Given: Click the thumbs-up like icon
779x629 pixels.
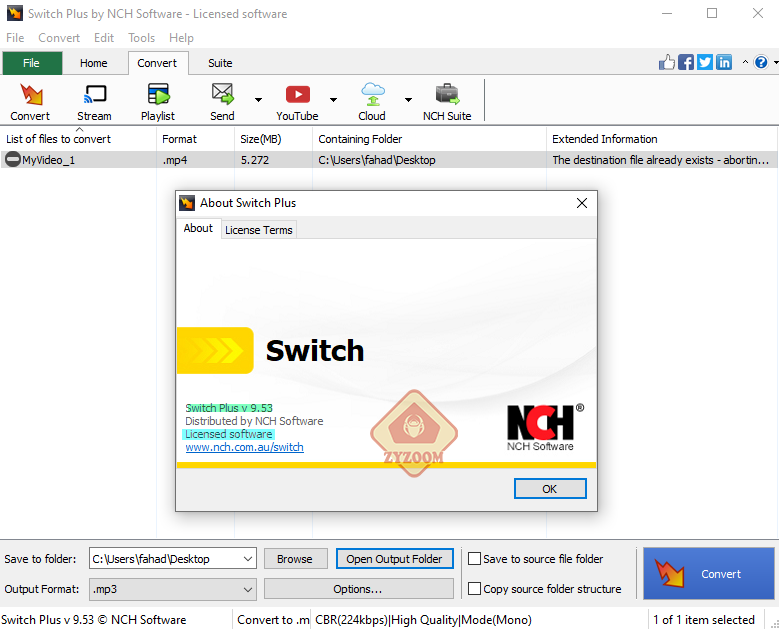Looking at the screenshot, I should point(667,62).
